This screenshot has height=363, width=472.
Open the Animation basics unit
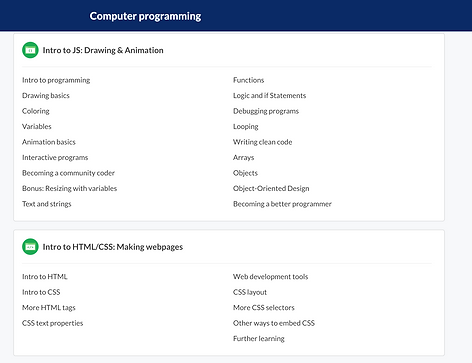pos(49,142)
